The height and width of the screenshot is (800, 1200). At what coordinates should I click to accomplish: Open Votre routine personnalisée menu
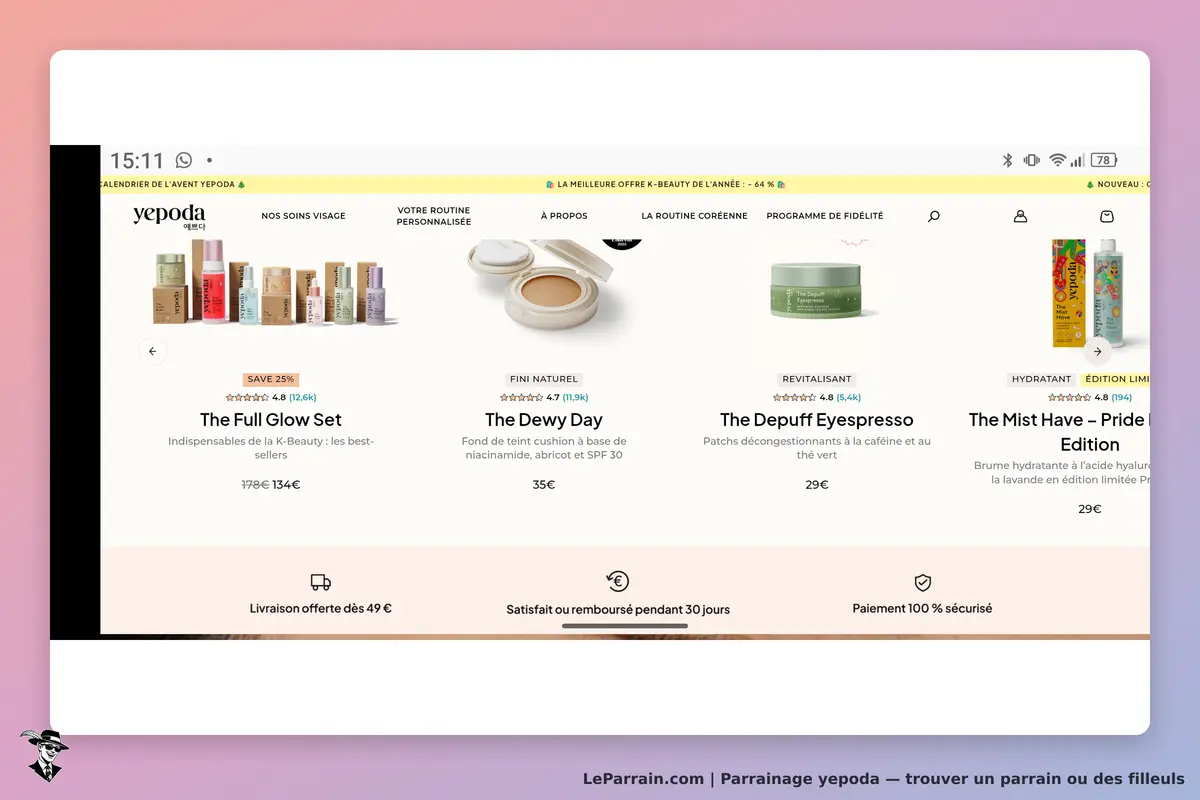(434, 216)
